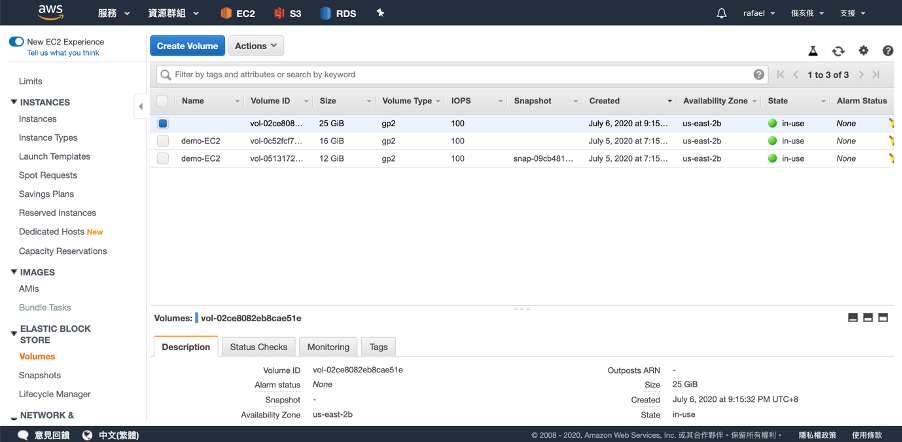Open Instances in the sidebar
The image size is (902, 442).
pyautogui.click(x=37, y=119)
